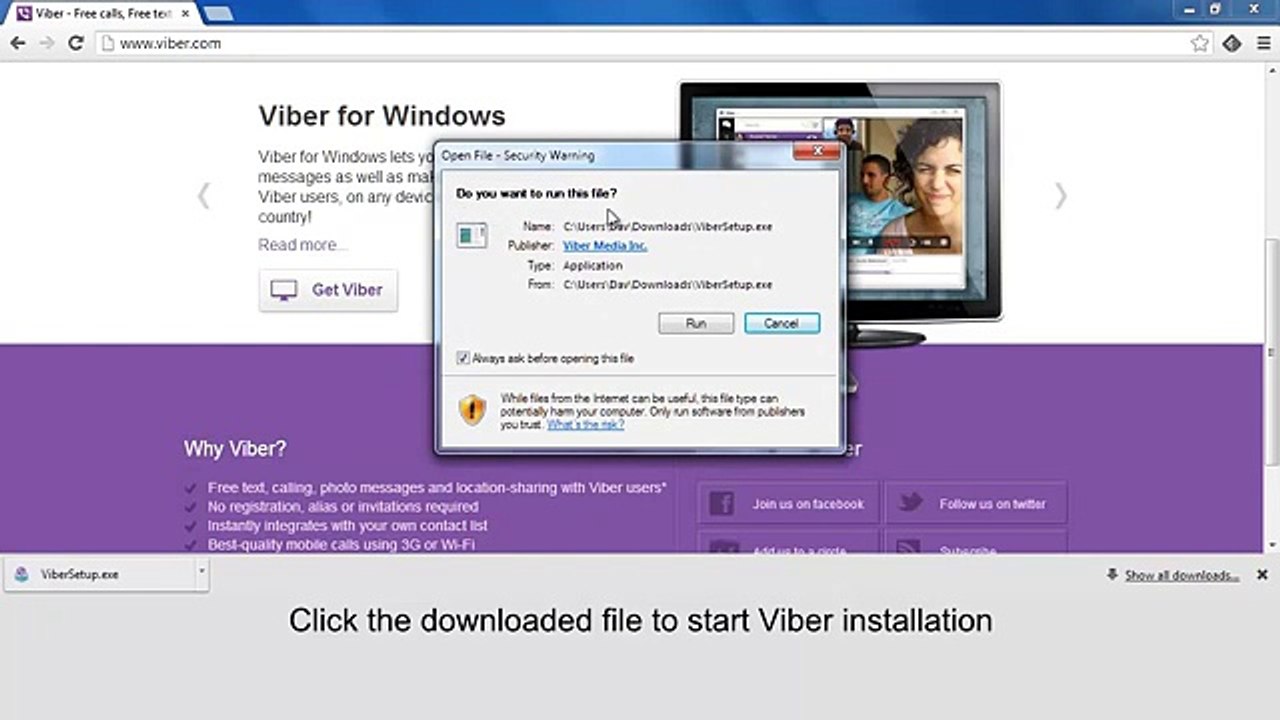Go back to the previous page
Viewport: 1280px width, 720px height.
tap(17, 43)
